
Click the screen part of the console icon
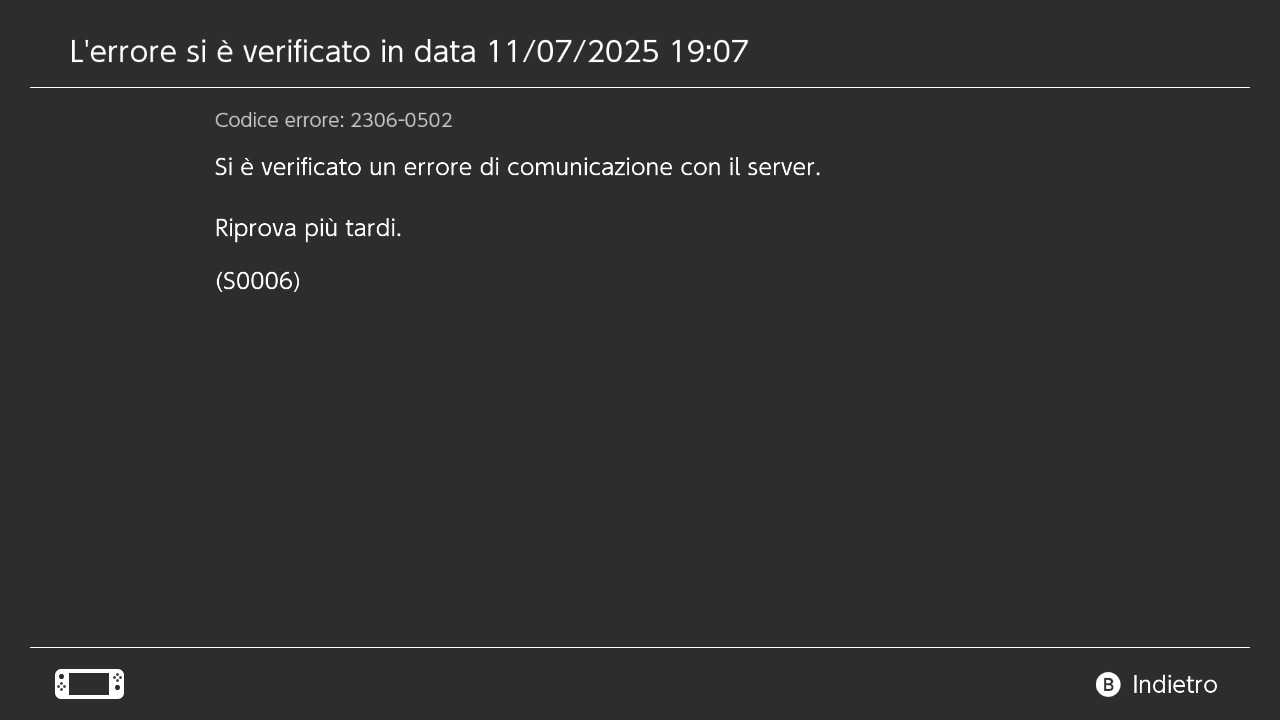pyautogui.click(x=89, y=684)
